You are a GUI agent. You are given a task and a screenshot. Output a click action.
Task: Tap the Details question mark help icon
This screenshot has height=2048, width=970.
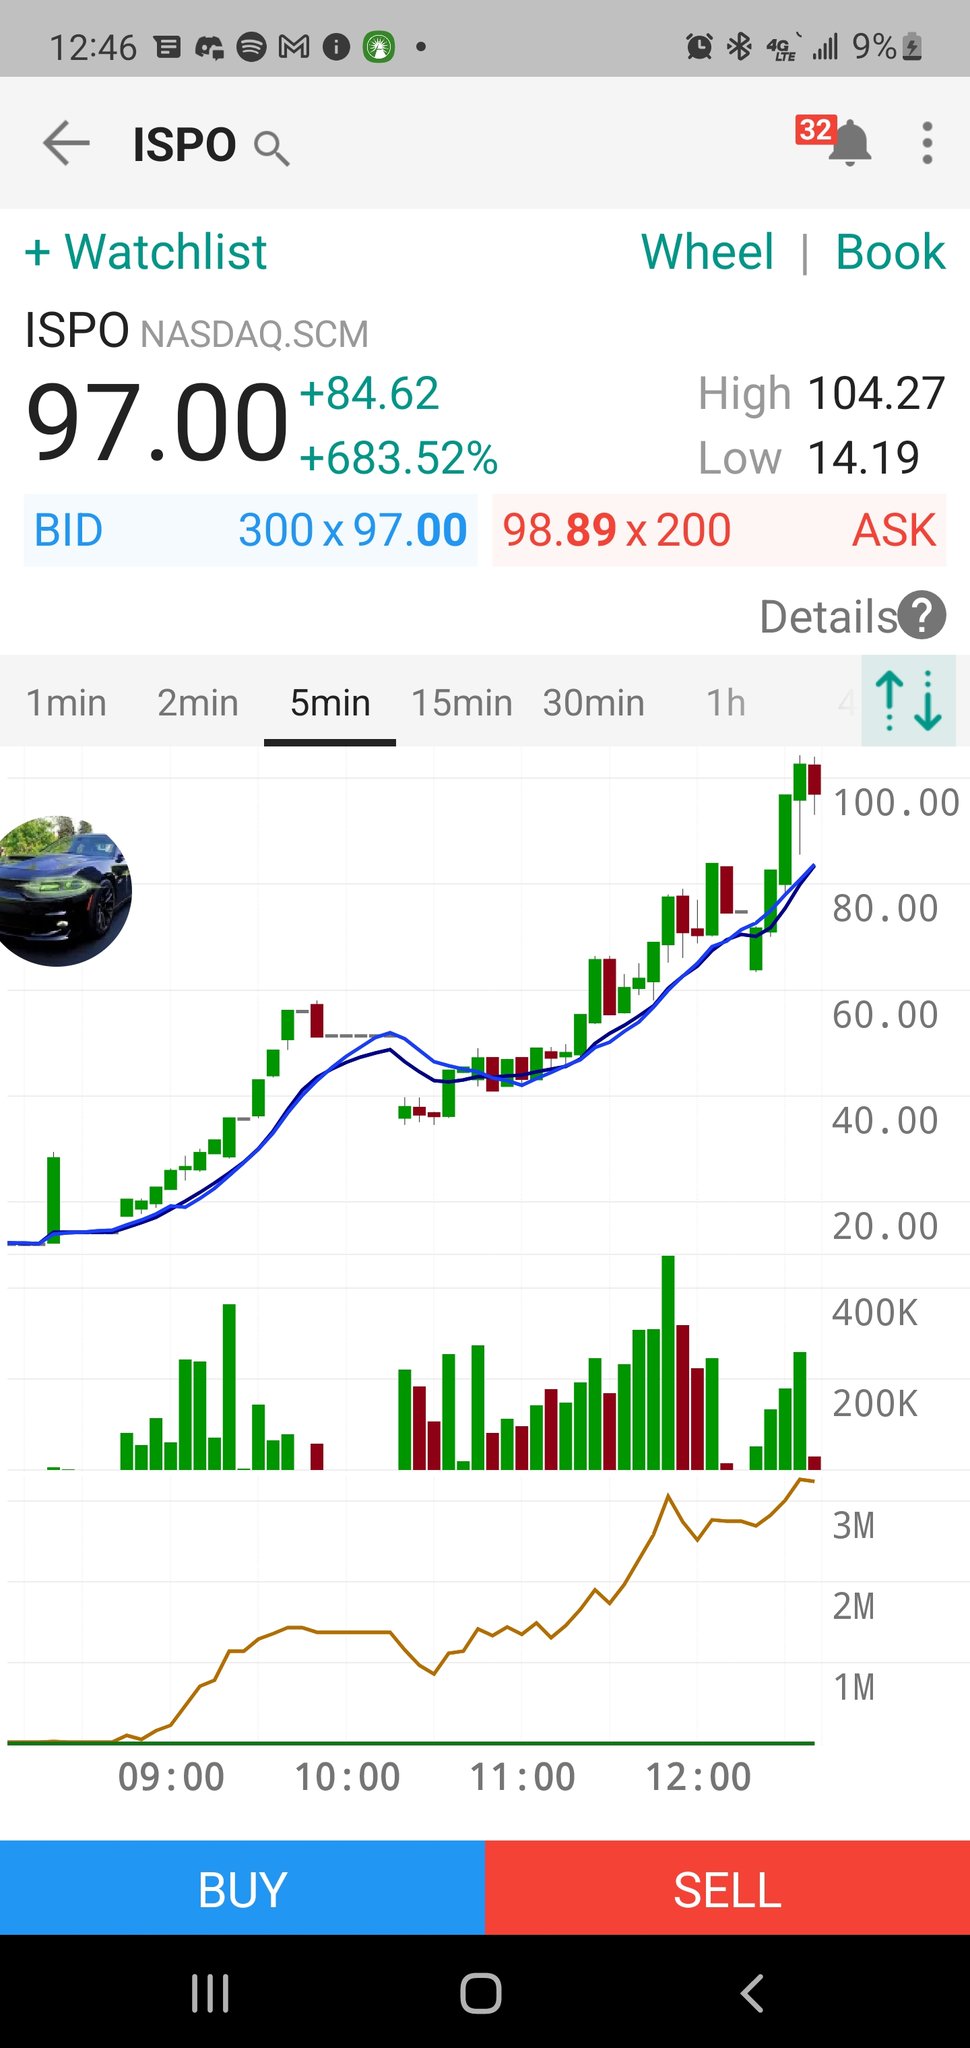922,616
